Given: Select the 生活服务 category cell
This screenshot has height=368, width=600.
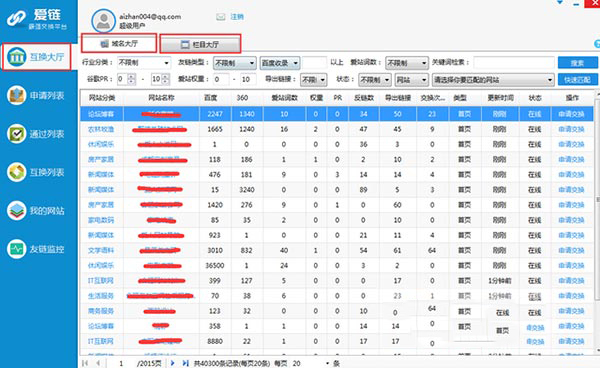Looking at the screenshot, I should tap(101, 296).
